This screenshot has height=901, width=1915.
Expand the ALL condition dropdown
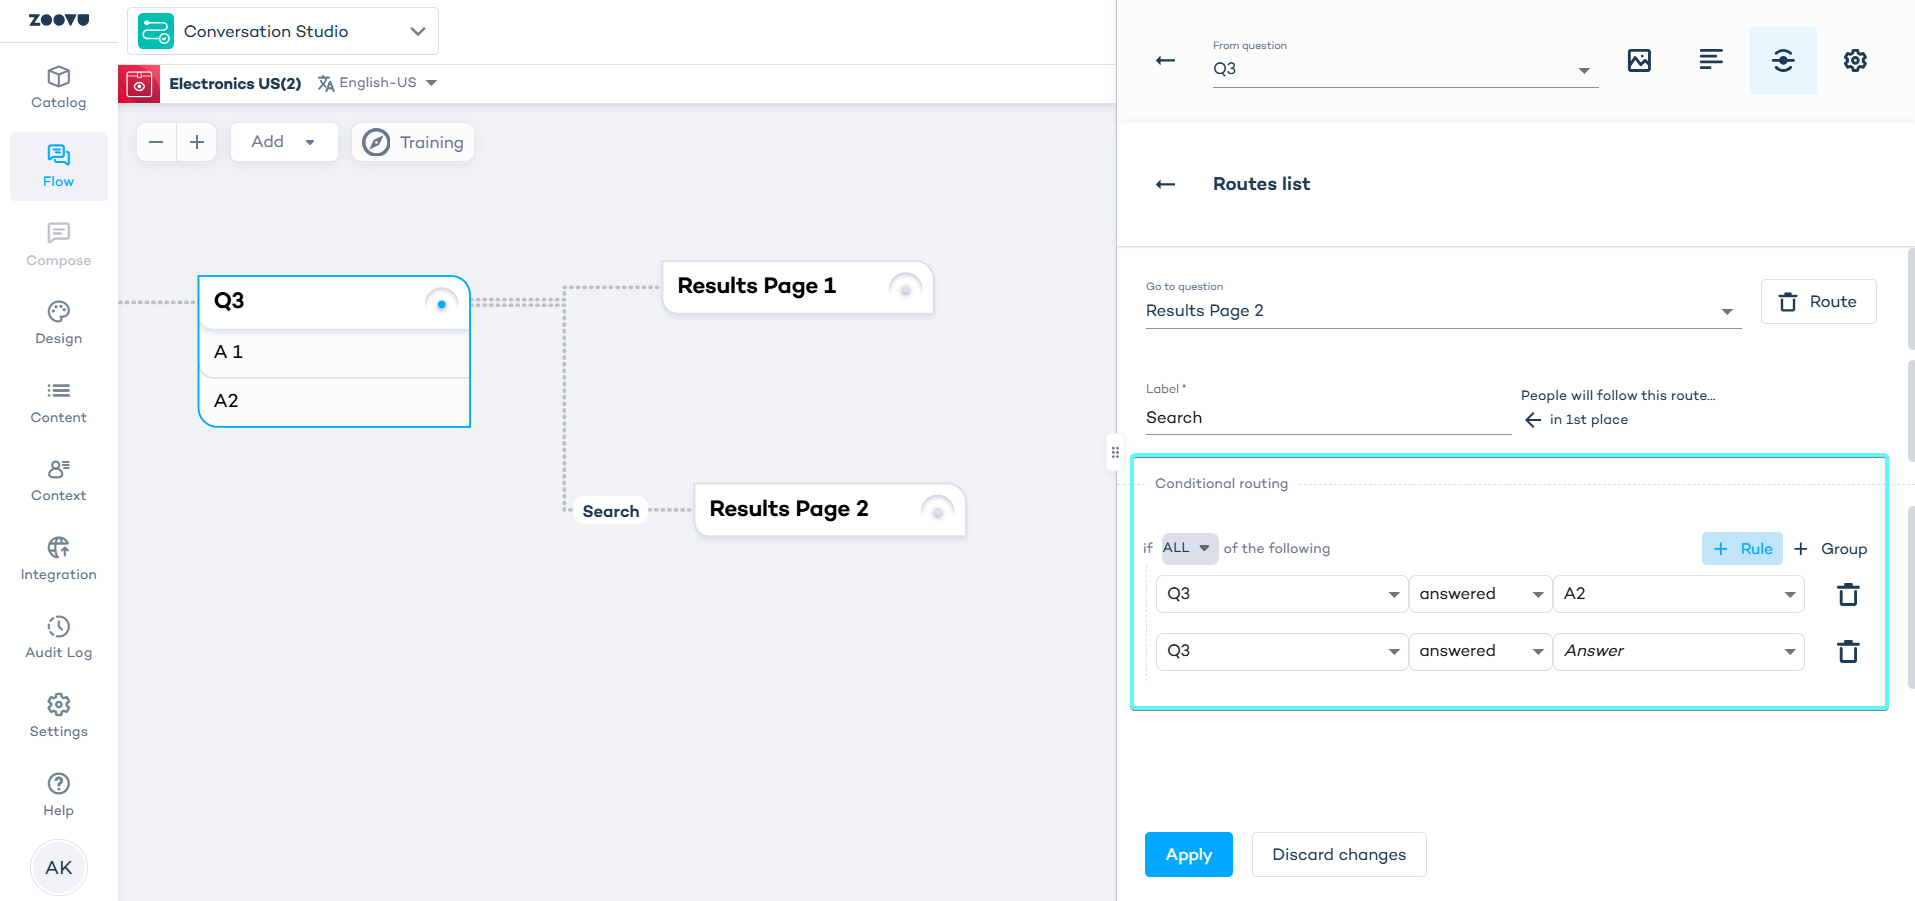point(1189,548)
